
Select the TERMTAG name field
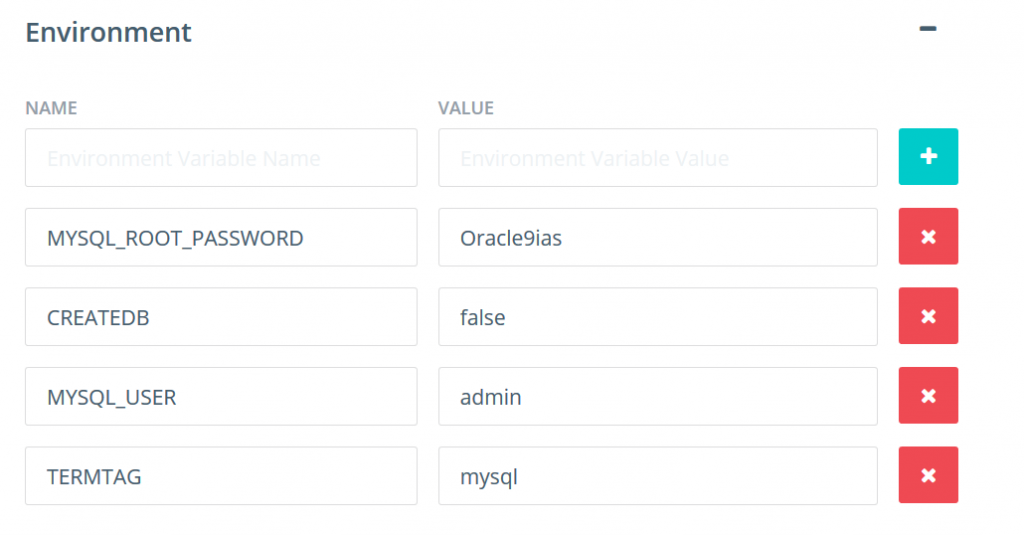click(x=221, y=476)
